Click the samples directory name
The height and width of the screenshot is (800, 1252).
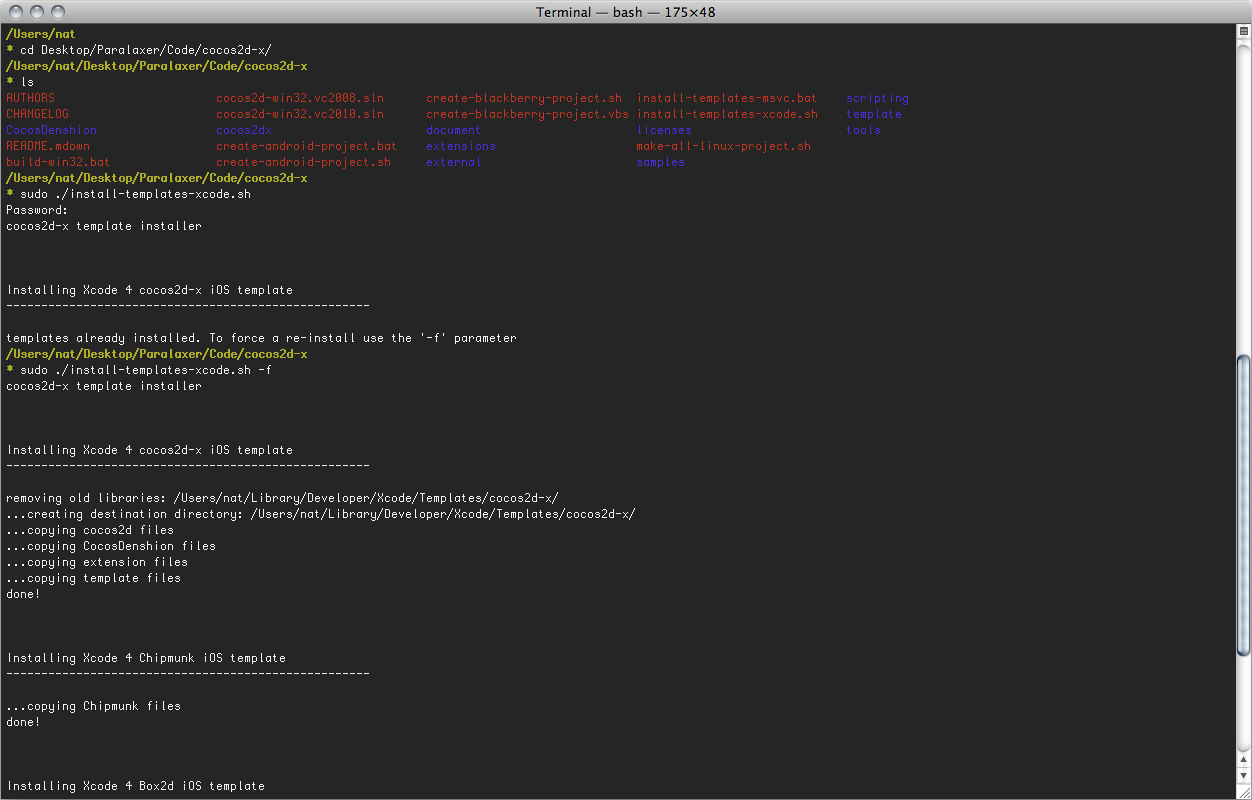661,162
